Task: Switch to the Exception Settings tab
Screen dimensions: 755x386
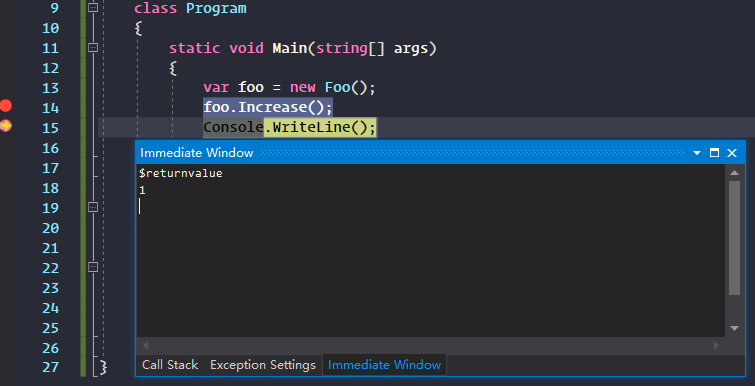Action: (262, 365)
